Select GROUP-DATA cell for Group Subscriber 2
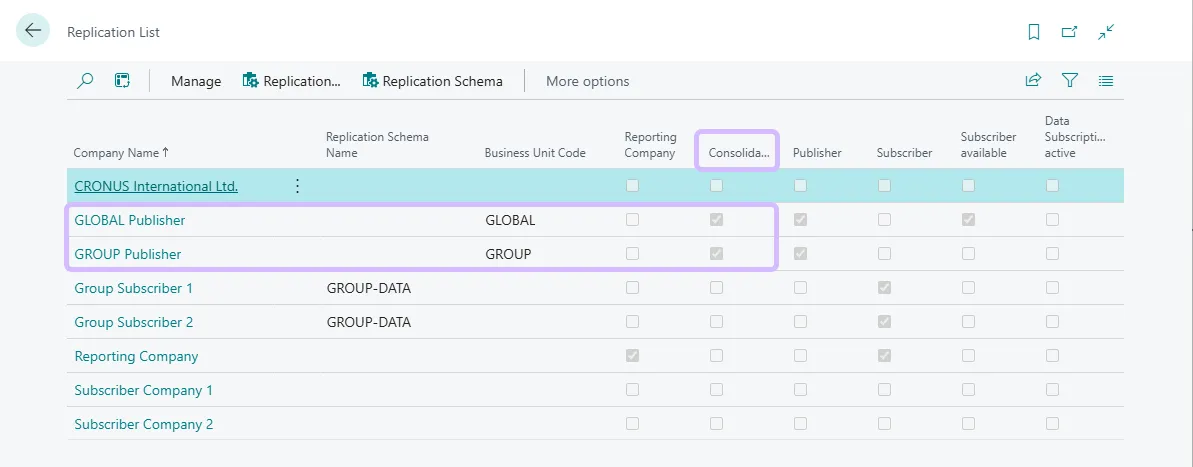 click(369, 322)
